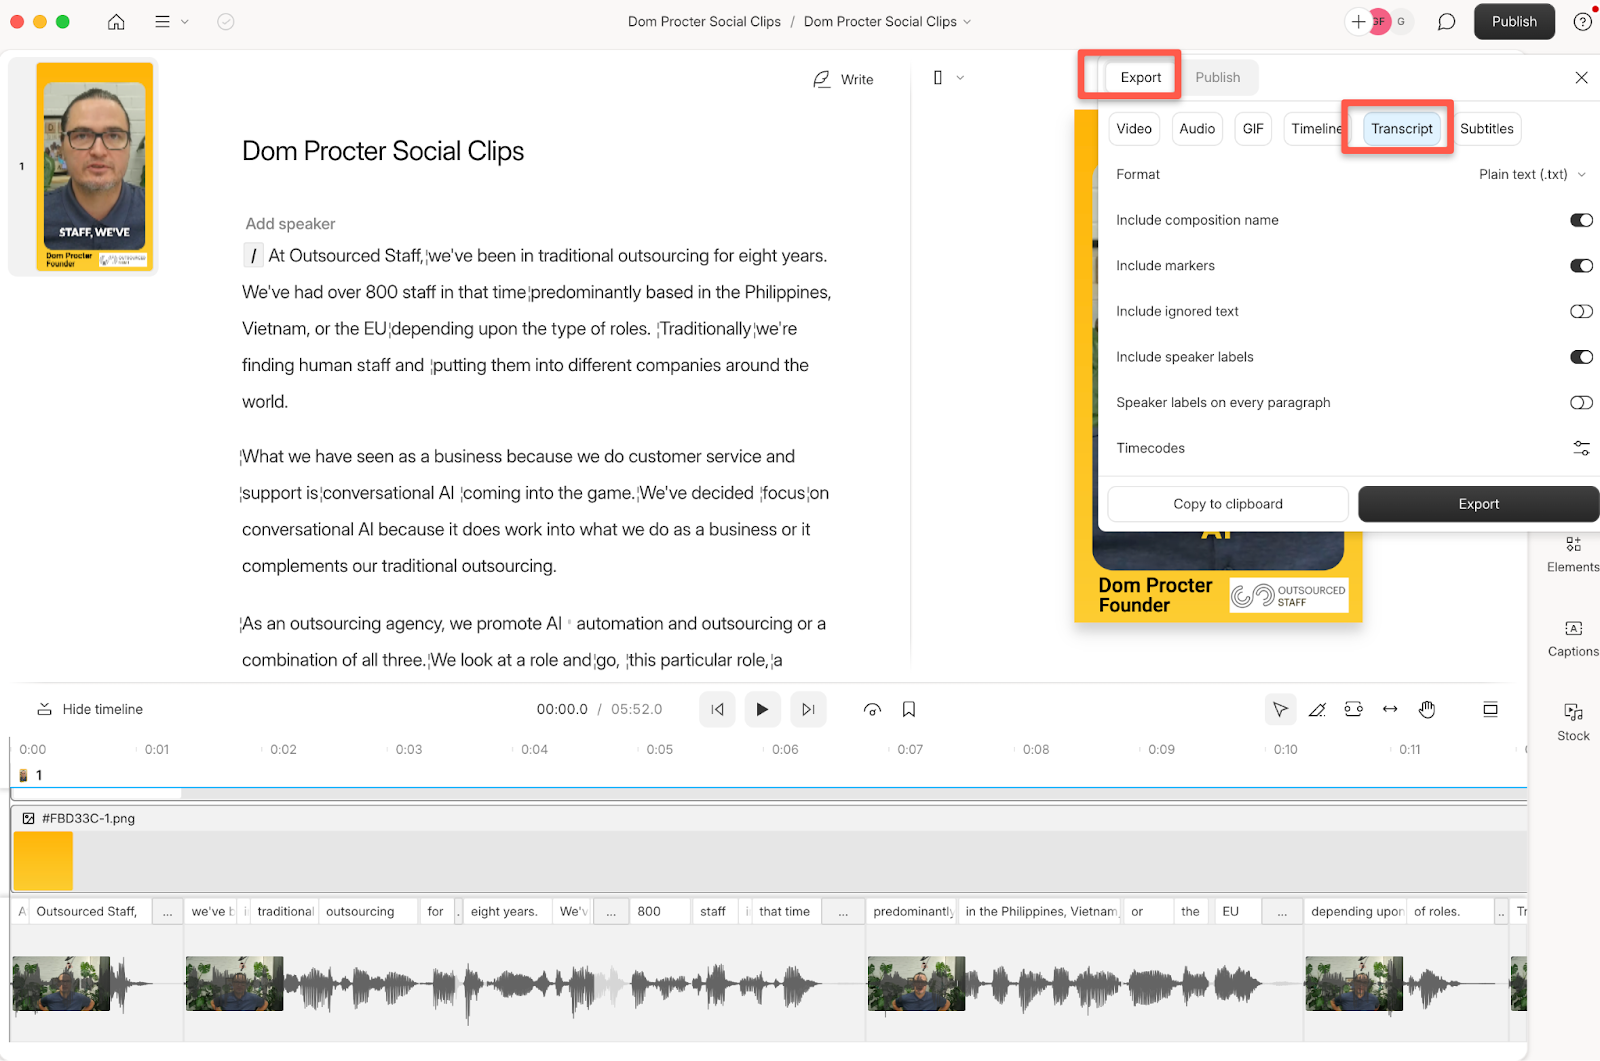Skip to next with forward control
The width and height of the screenshot is (1600, 1061).
coord(808,709)
